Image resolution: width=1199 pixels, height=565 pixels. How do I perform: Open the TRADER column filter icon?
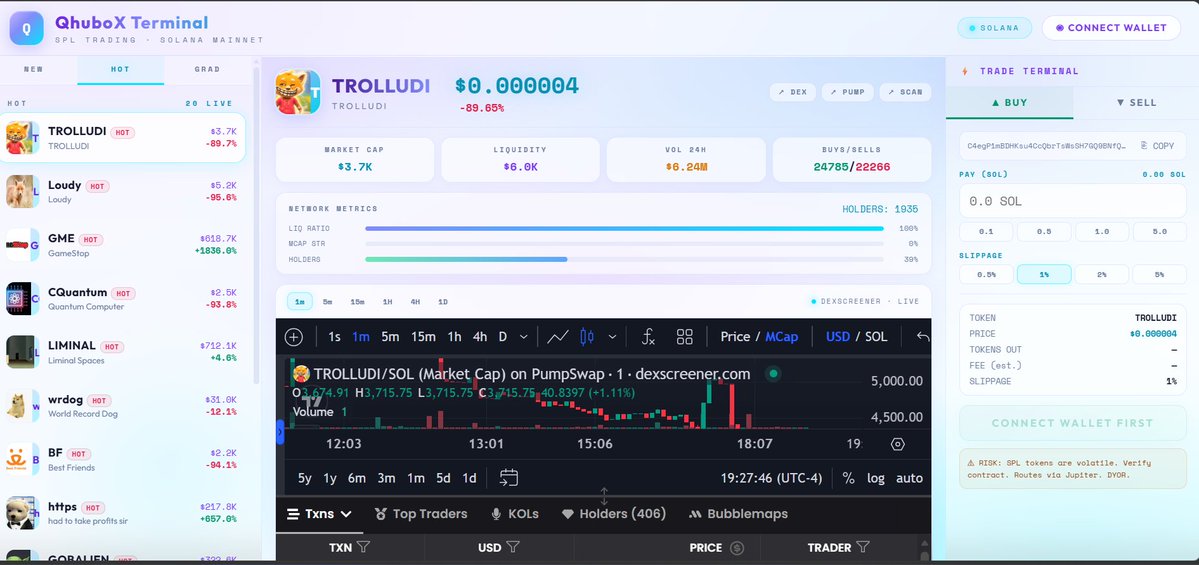(x=863, y=547)
